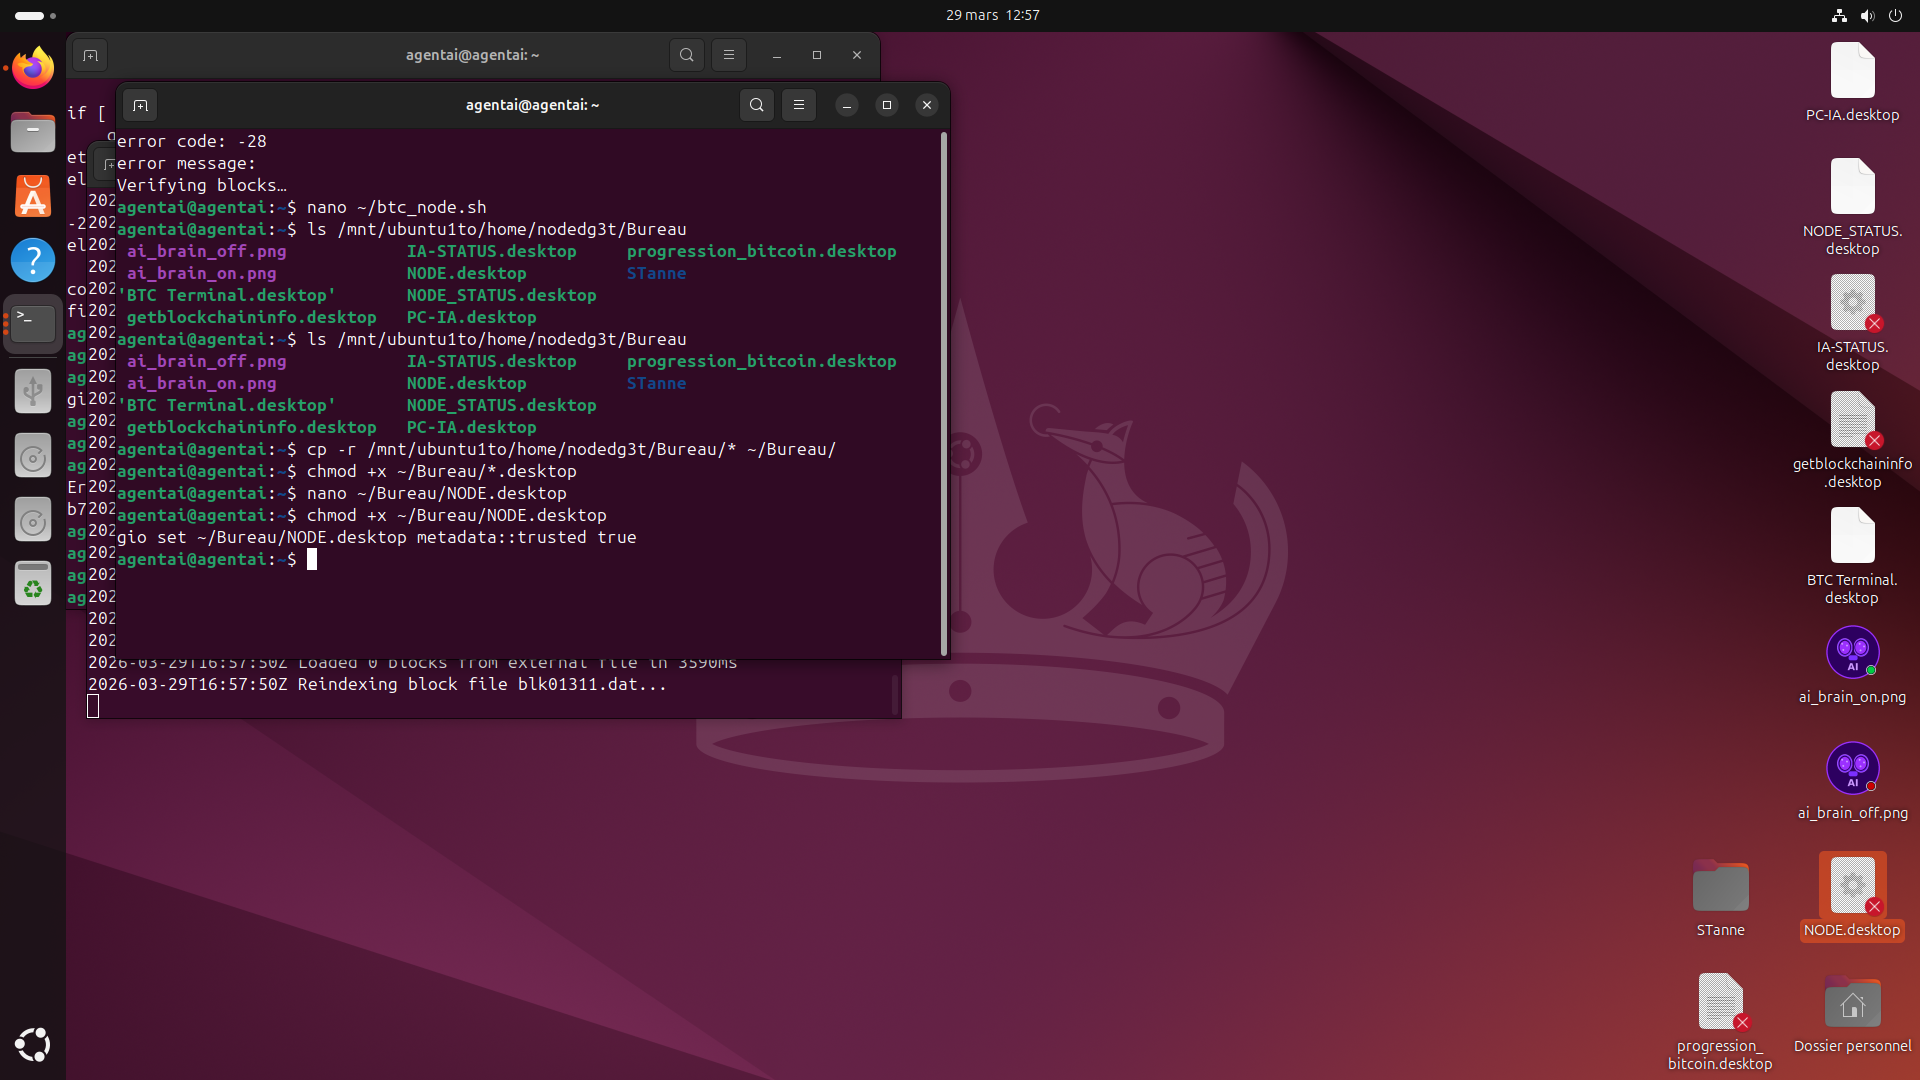Select the Terminal icon in dock
The width and height of the screenshot is (1920, 1080).
(x=33, y=323)
